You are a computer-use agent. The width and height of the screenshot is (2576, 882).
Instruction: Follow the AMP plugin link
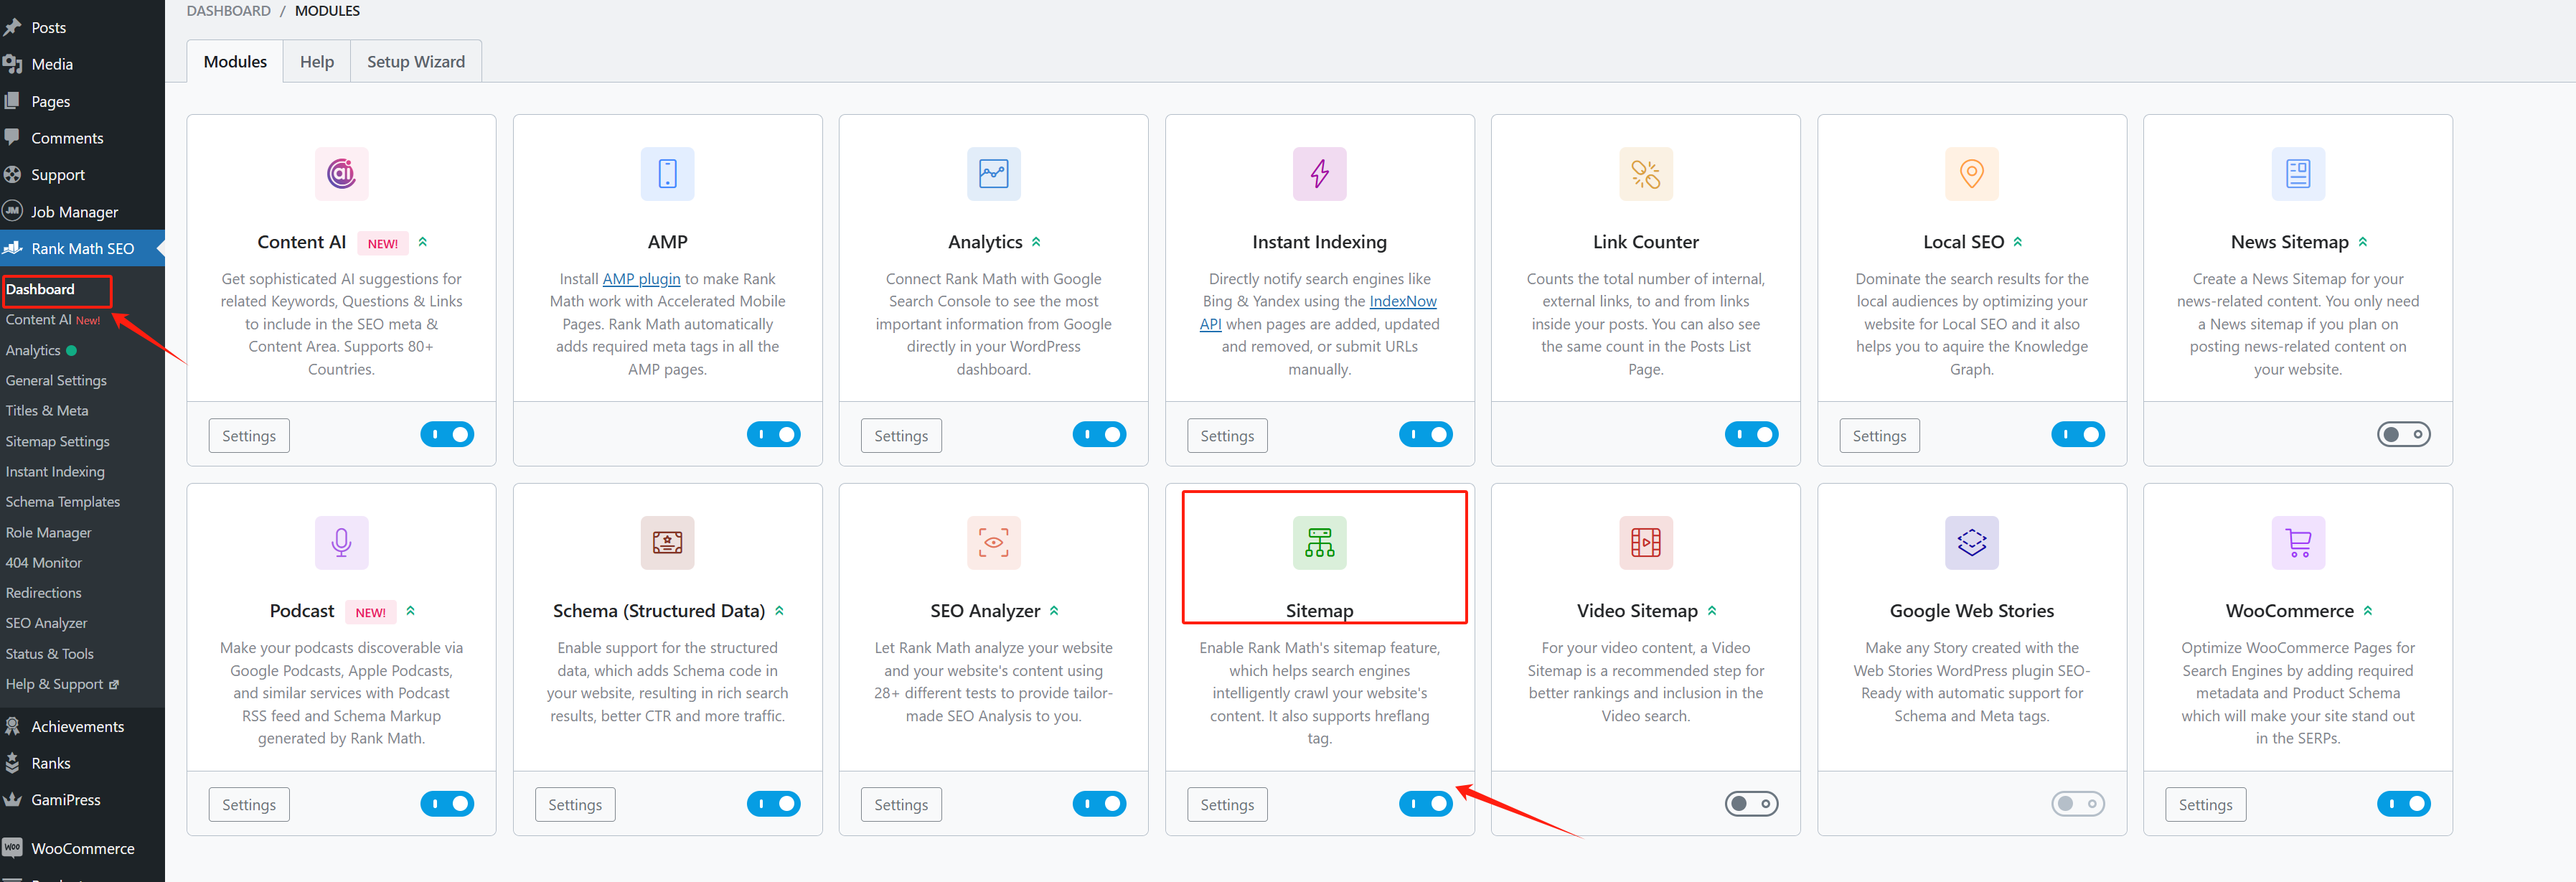click(x=641, y=279)
